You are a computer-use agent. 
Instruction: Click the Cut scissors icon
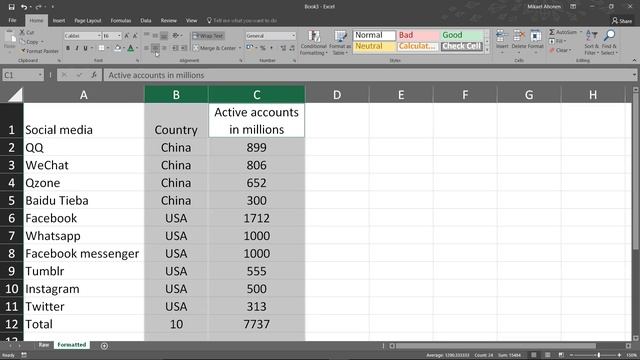[x=22, y=32]
